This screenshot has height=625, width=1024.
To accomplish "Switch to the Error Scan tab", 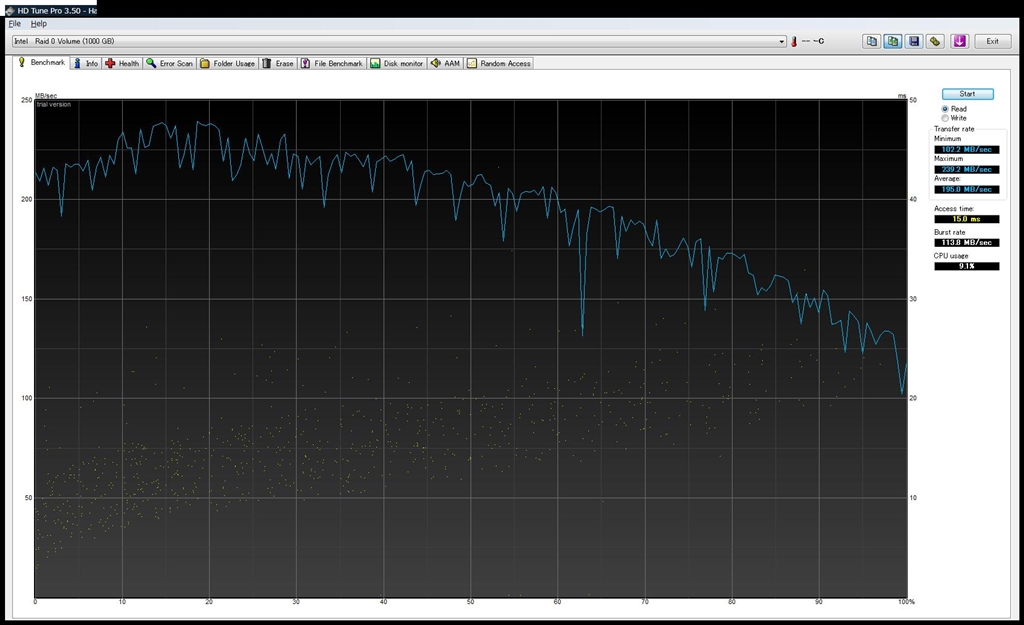I will (x=170, y=63).
